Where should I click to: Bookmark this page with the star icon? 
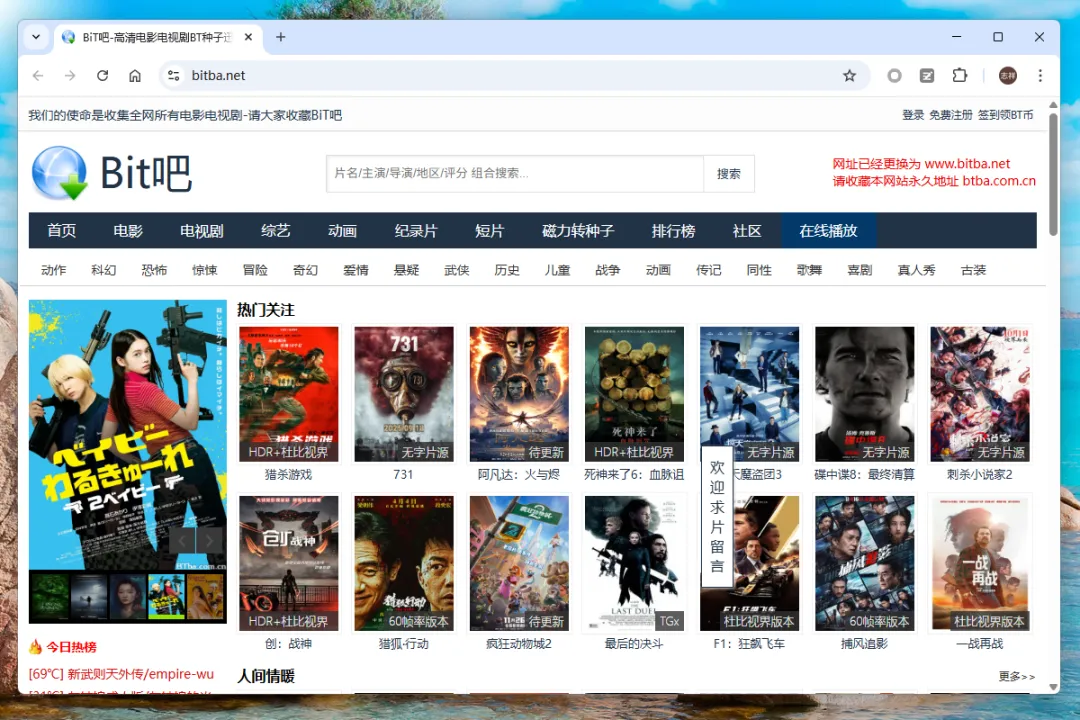[849, 76]
